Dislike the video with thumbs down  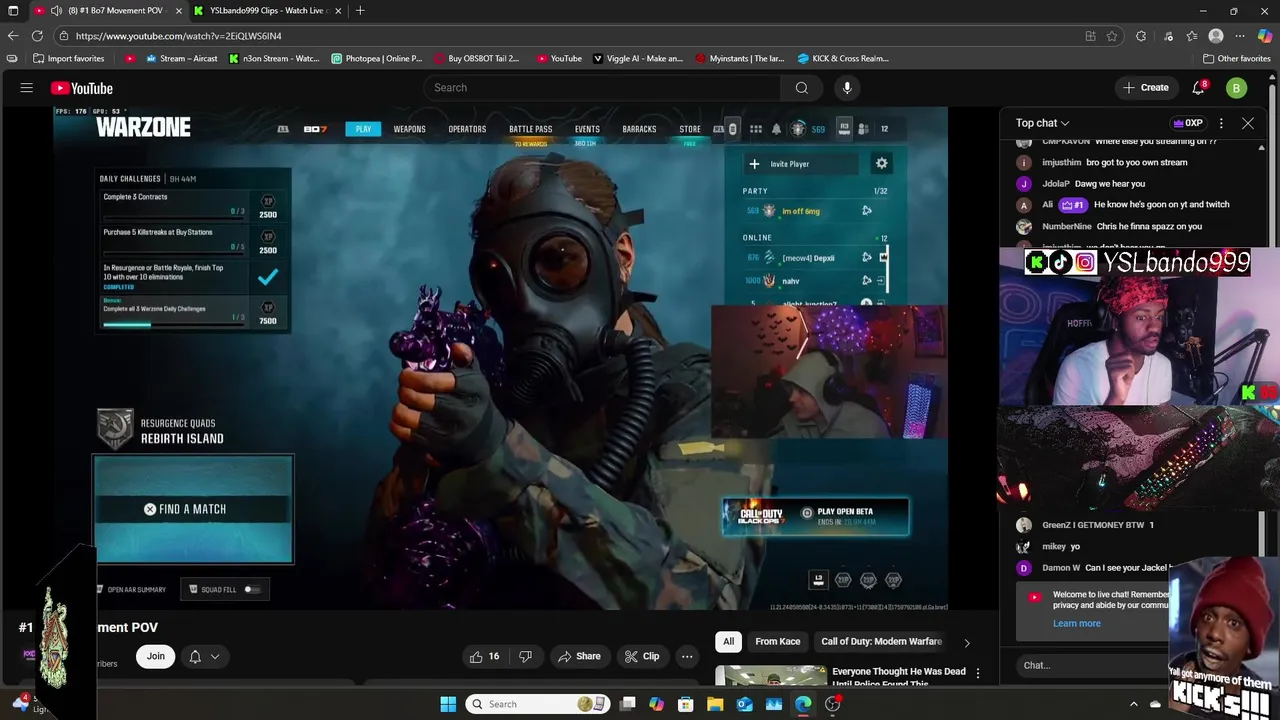[525, 656]
